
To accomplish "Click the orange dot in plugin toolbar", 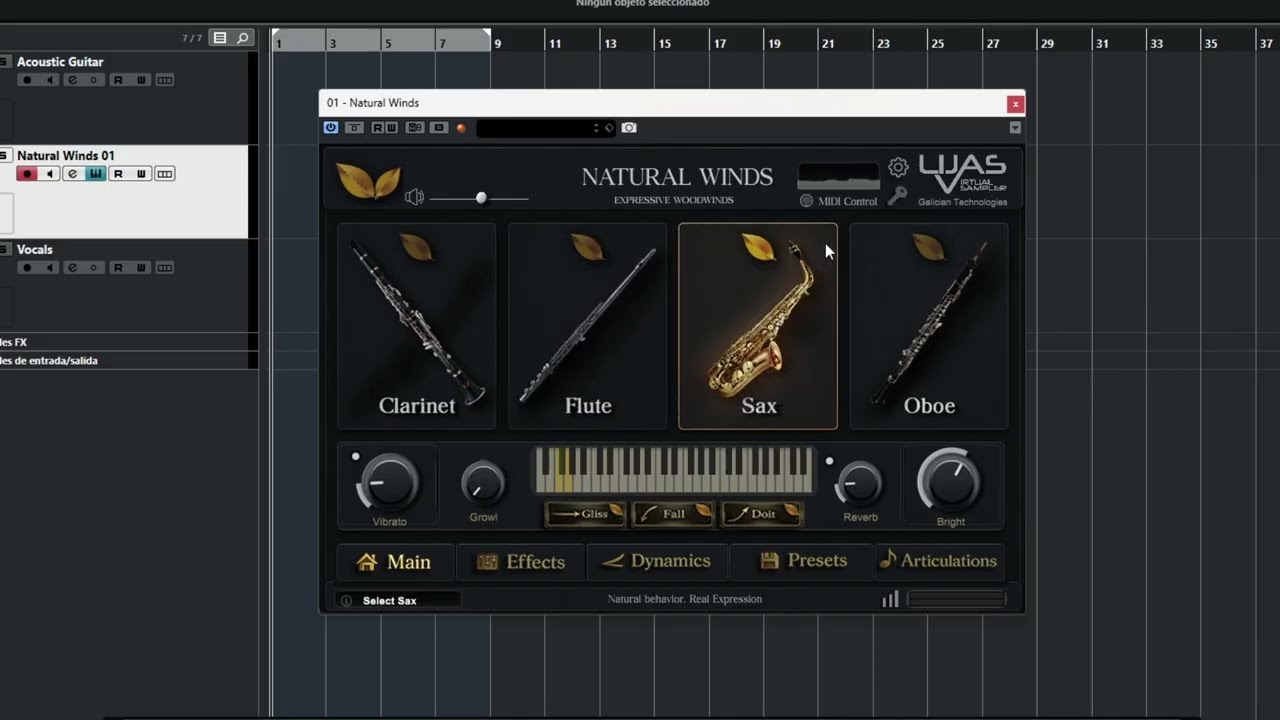I will [x=461, y=128].
